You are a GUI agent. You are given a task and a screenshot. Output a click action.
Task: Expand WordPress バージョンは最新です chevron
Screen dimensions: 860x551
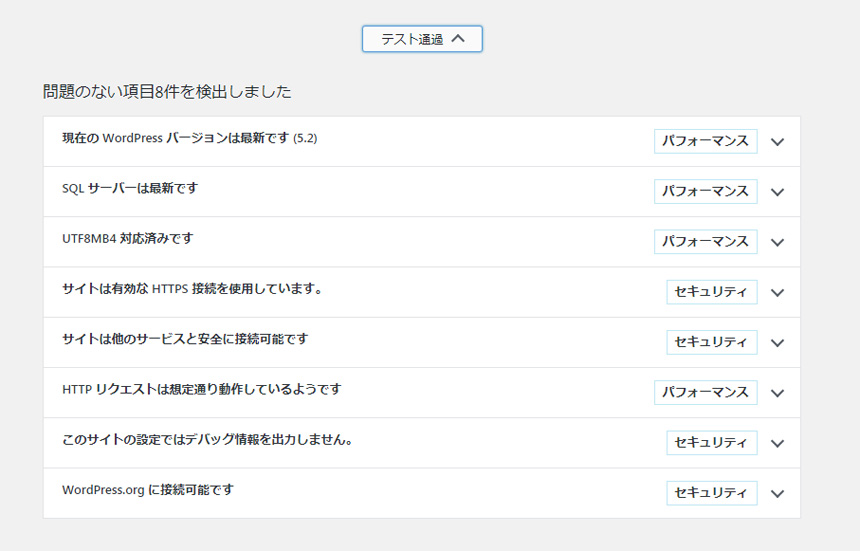coord(777,142)
